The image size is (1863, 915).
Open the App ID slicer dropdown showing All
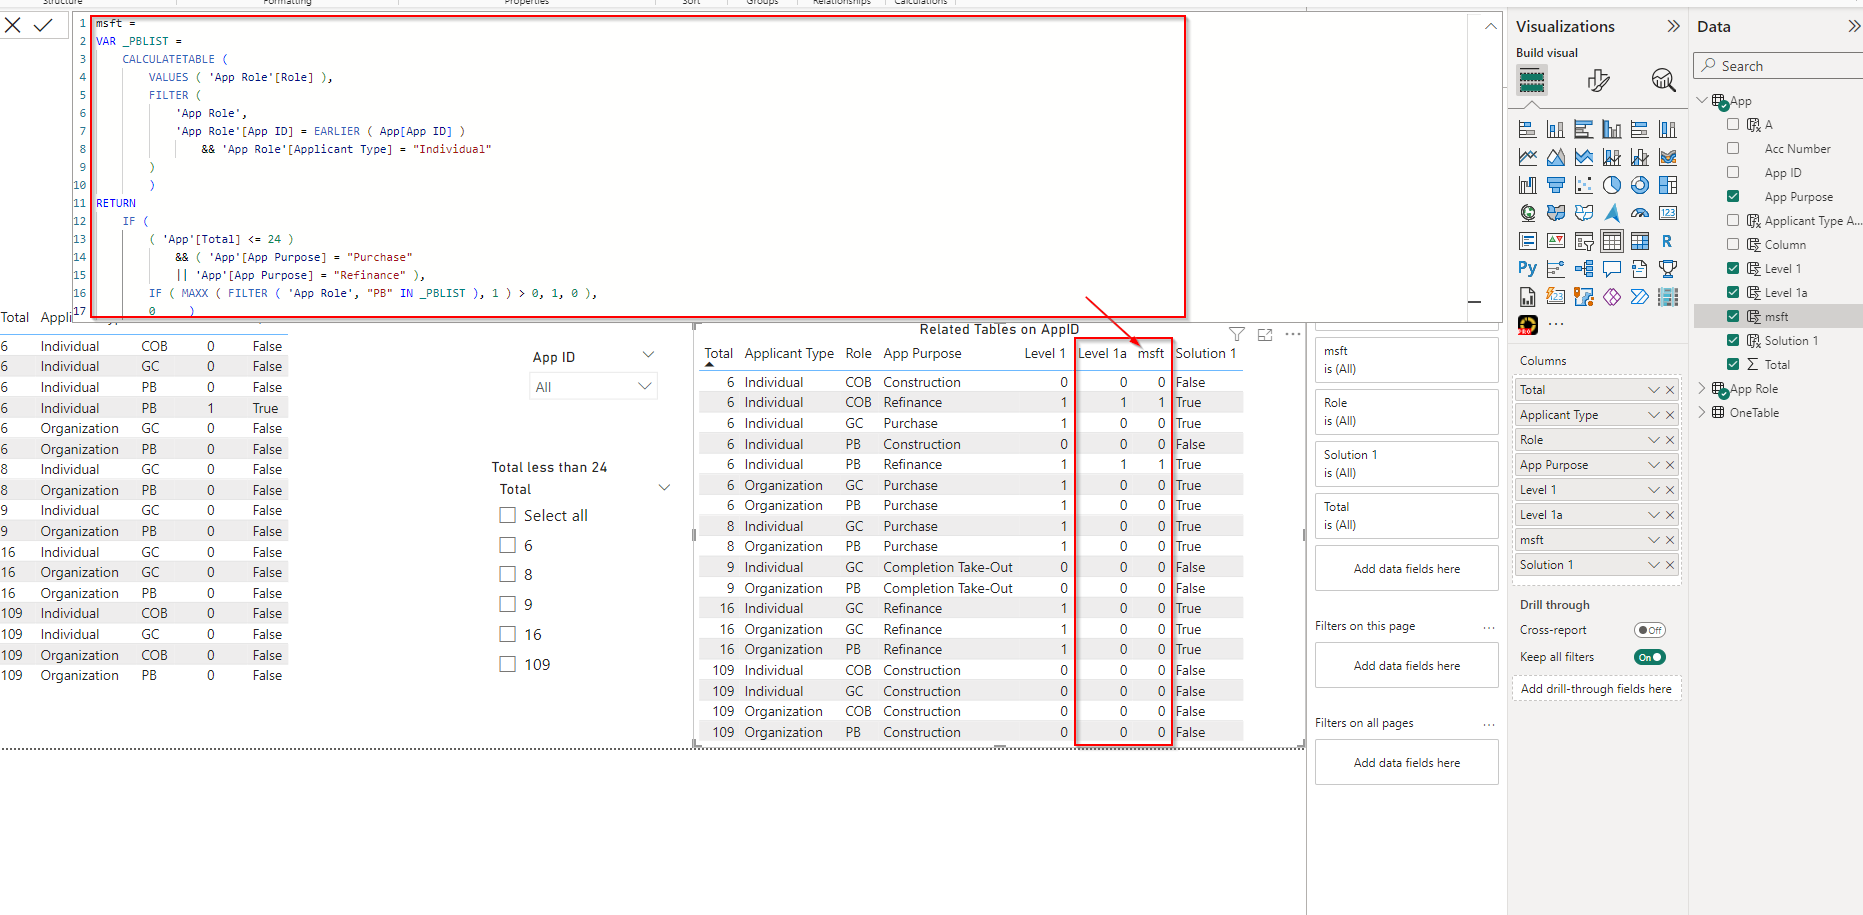[593, 387]
